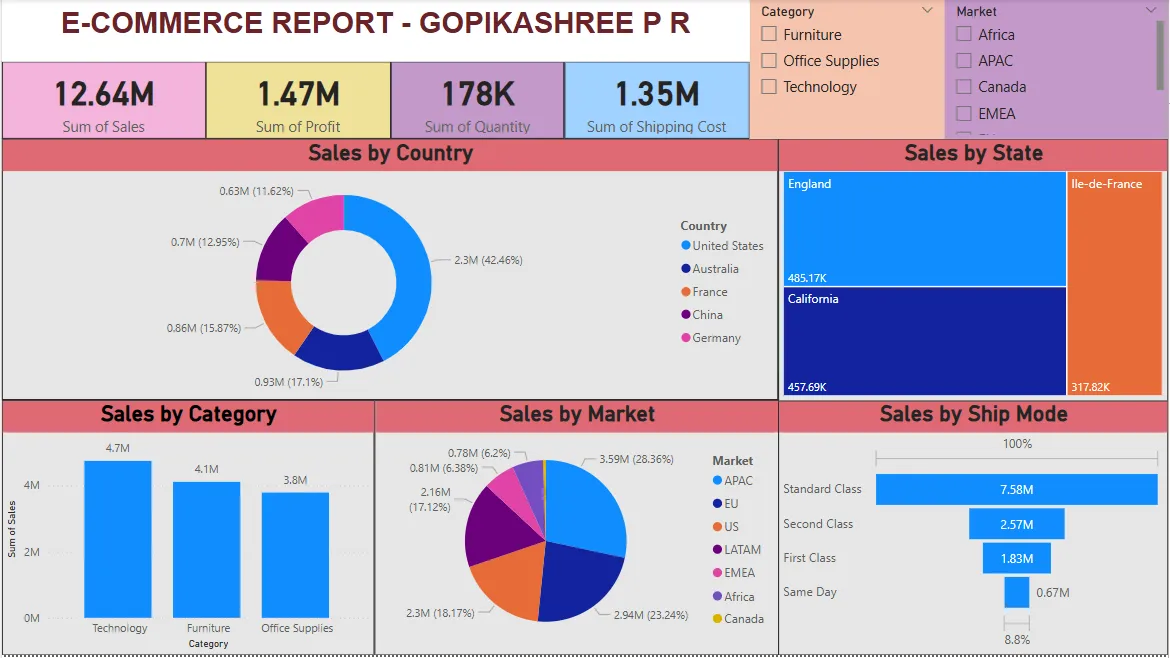The width and height of the screenshot is (1170, 658).
Task: Check the Africa market checkbox
Action: (x=964, y=34)
